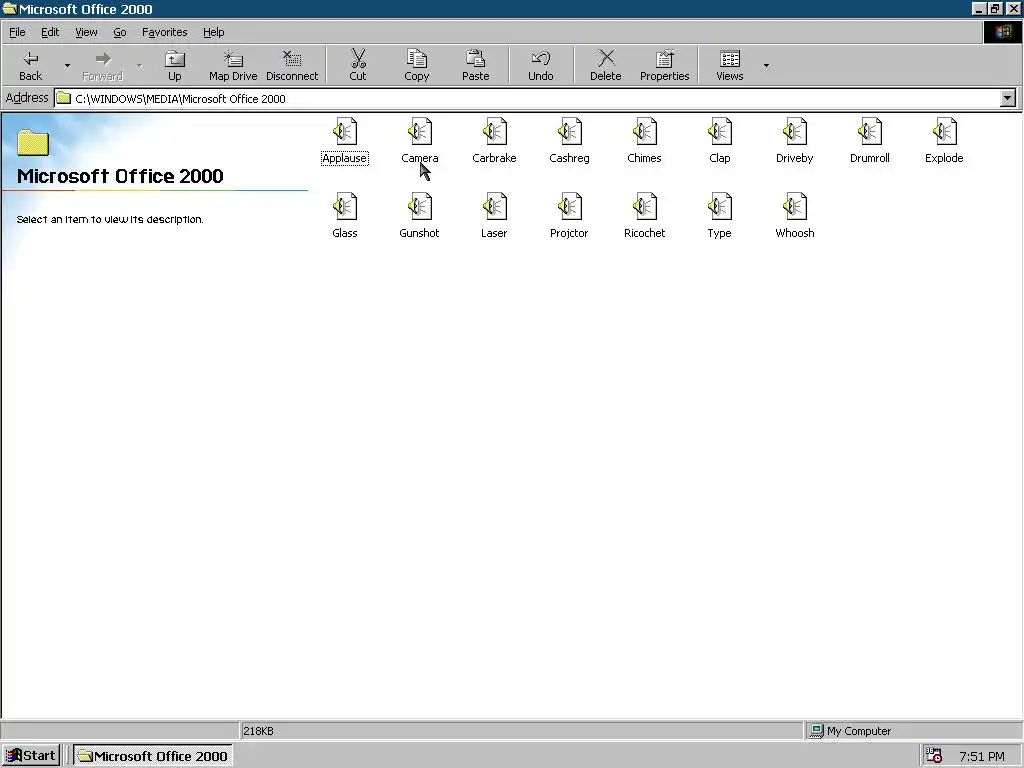Select the Explode sound file
Screen dimensions: 1024x768
pyautogui.click(x=944, y=141)
